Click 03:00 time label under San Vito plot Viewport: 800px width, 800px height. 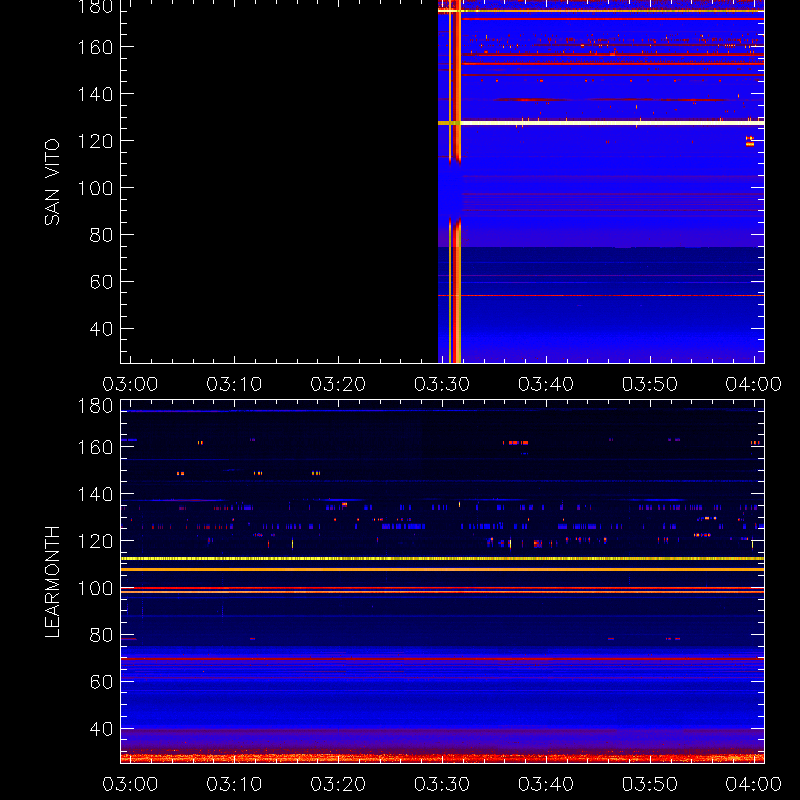pyautogui.click(x=130, y=384)
